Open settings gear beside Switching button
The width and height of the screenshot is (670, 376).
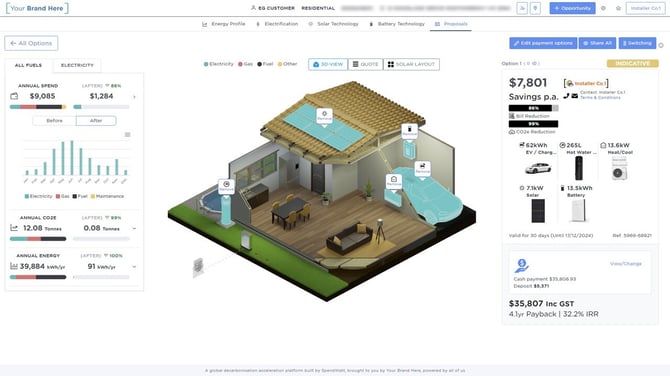[661, 45]
